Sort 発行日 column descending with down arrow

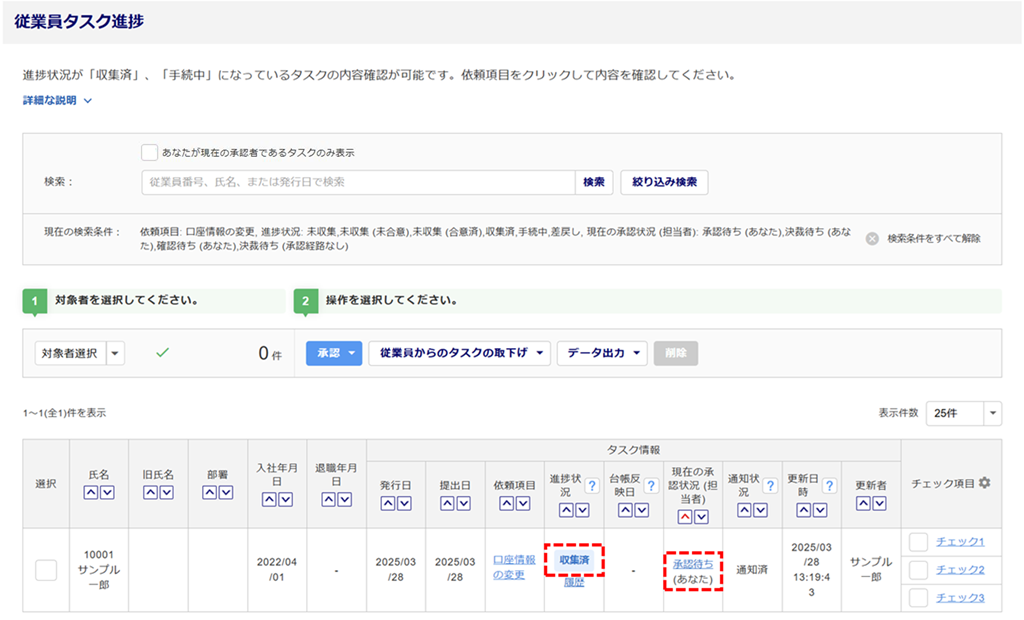[404, 503]
